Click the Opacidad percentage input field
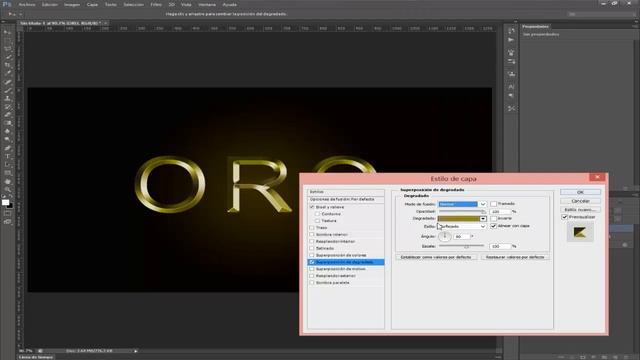The width and height of the screenshot is (640, 360). click(x=500, y=211)
